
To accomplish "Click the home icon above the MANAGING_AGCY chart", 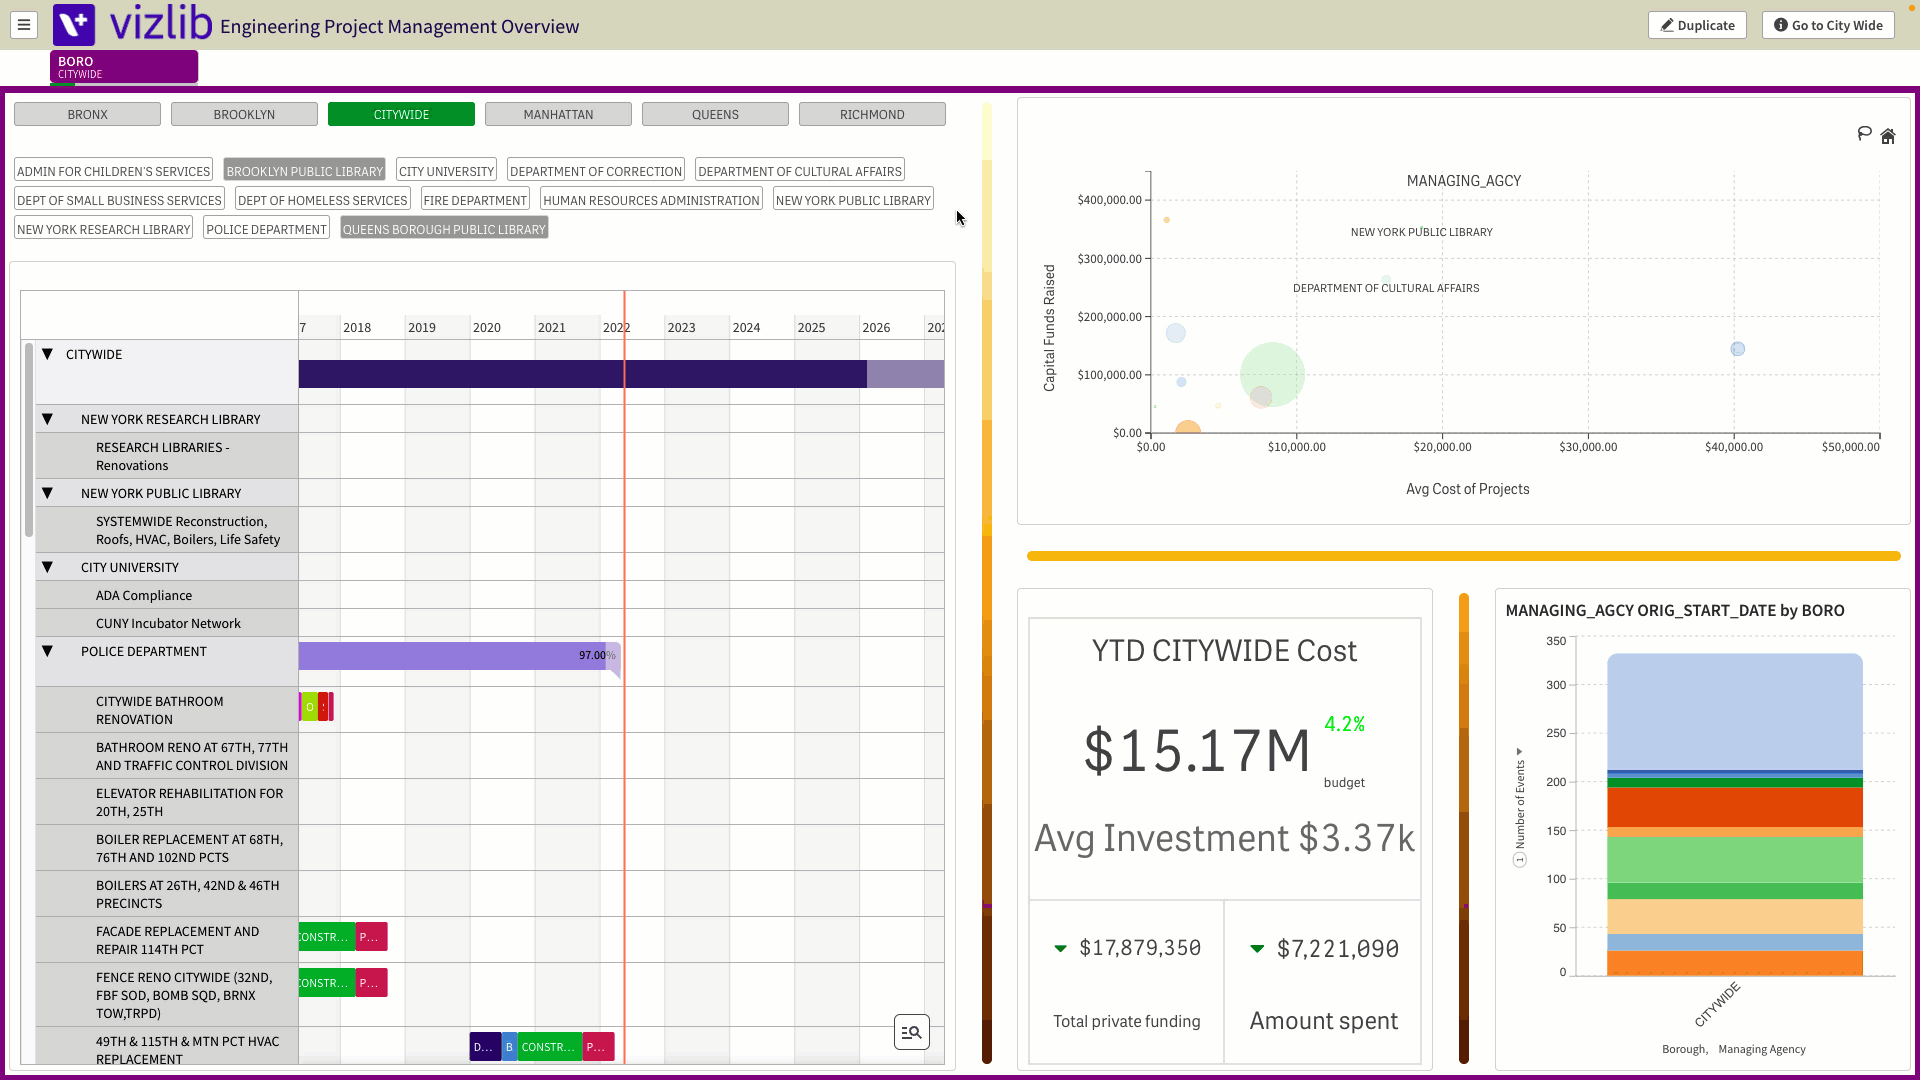I will click(1888, 136).
